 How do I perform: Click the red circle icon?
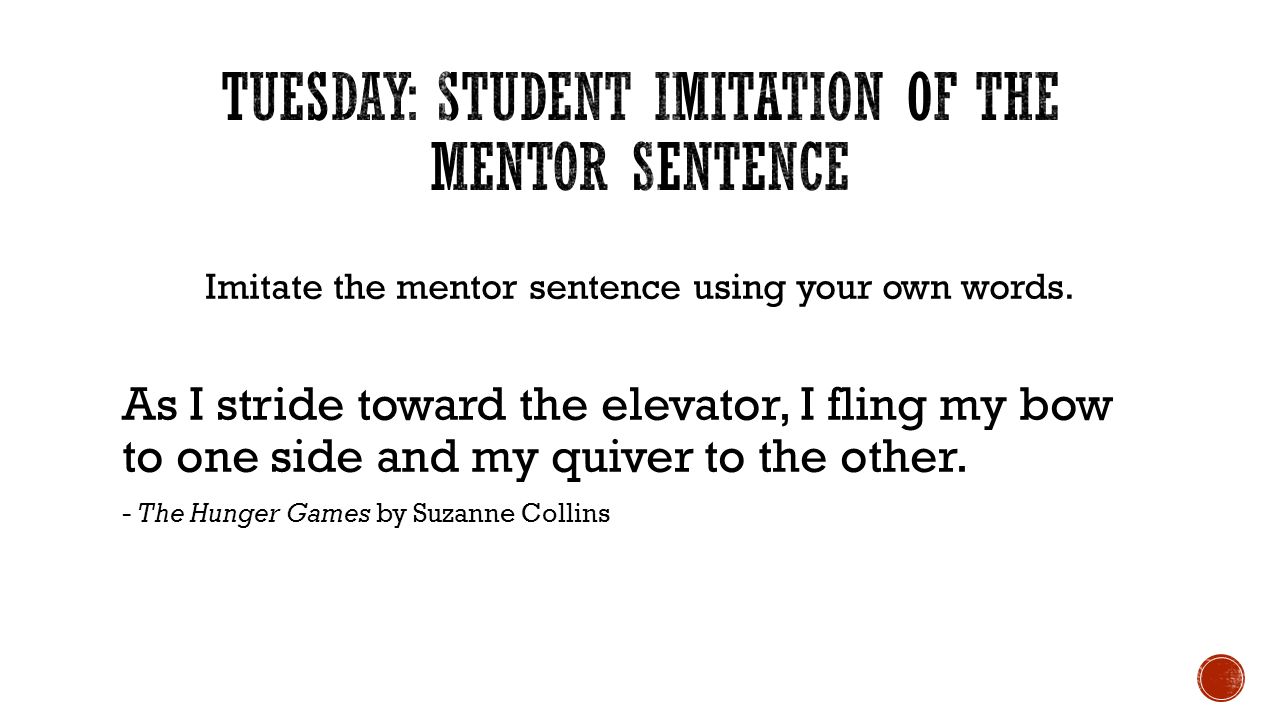click(1221, 677)
